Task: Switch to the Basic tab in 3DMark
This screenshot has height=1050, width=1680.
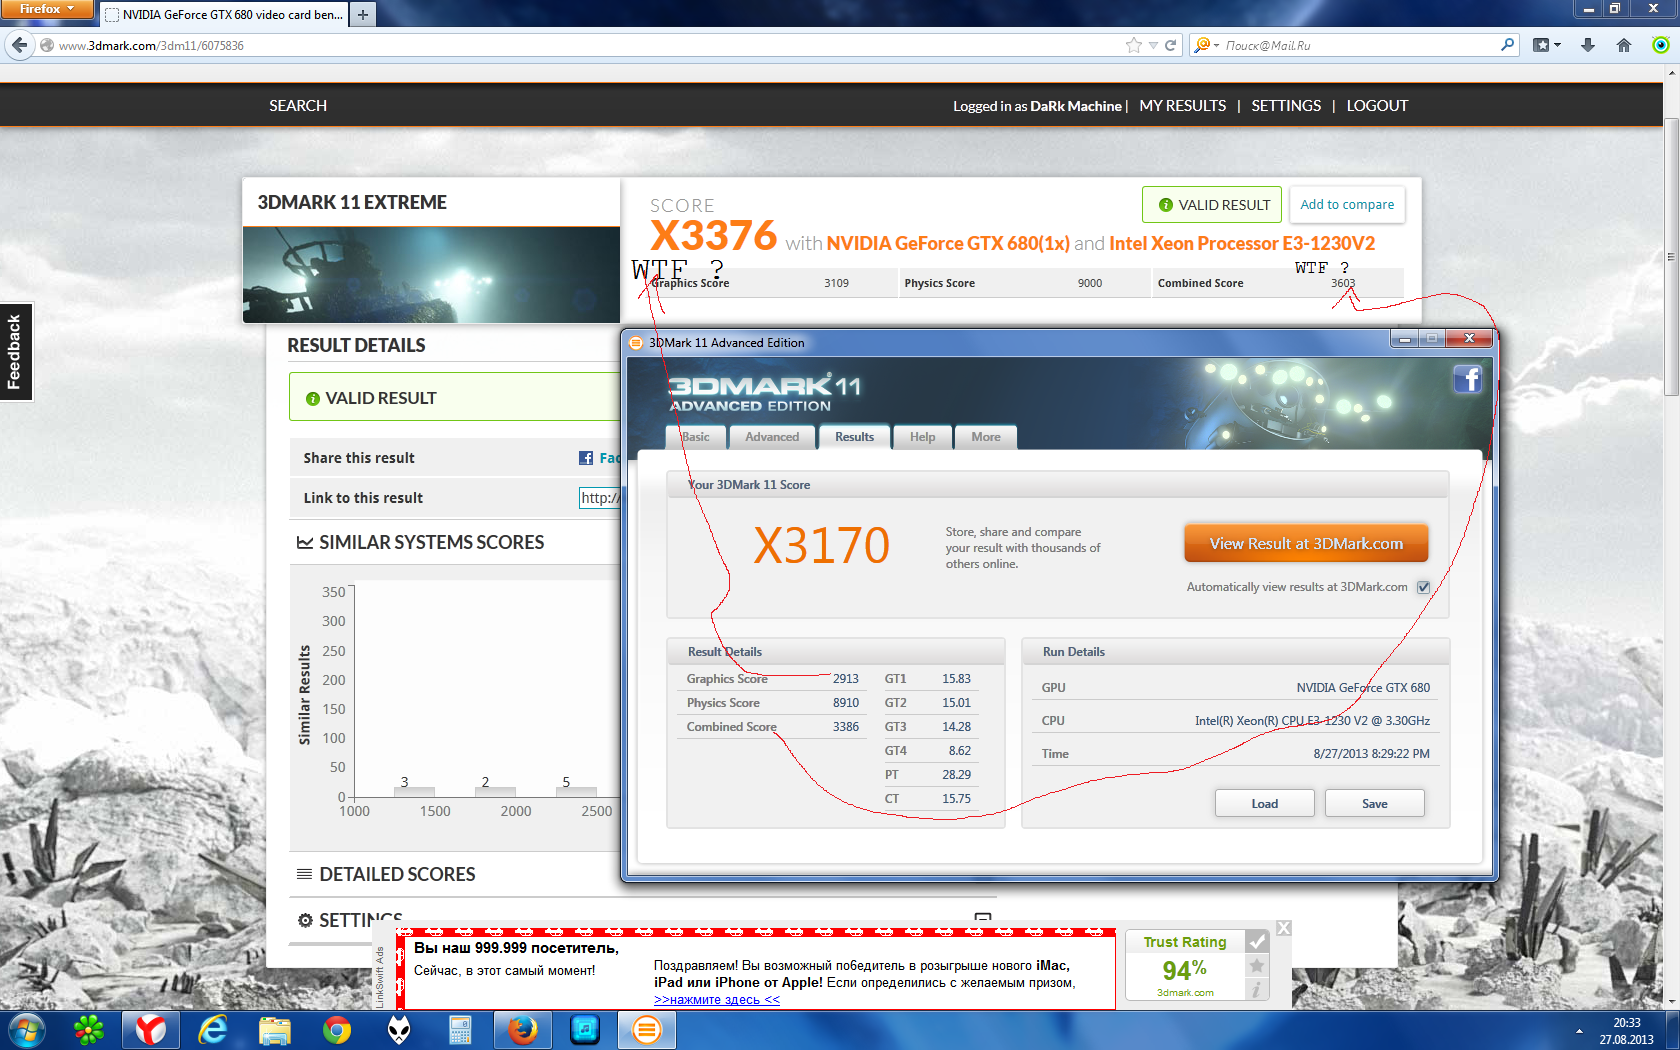Action: pos(695,437)
